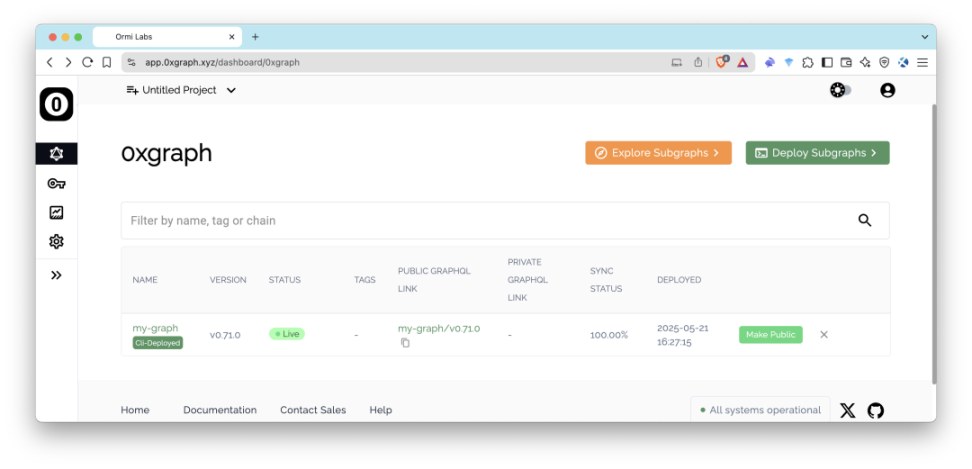Open the settings gear in sidebar
The height and width of the screenshot is (469, 972).
pyautogui.click(x=56, y=241)
